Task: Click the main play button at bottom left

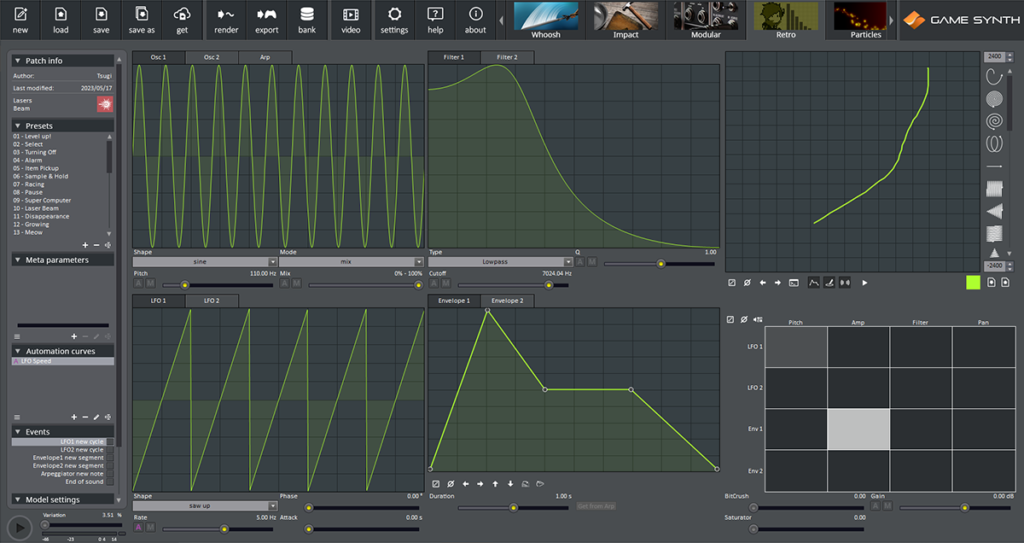Action: point(20,527)
